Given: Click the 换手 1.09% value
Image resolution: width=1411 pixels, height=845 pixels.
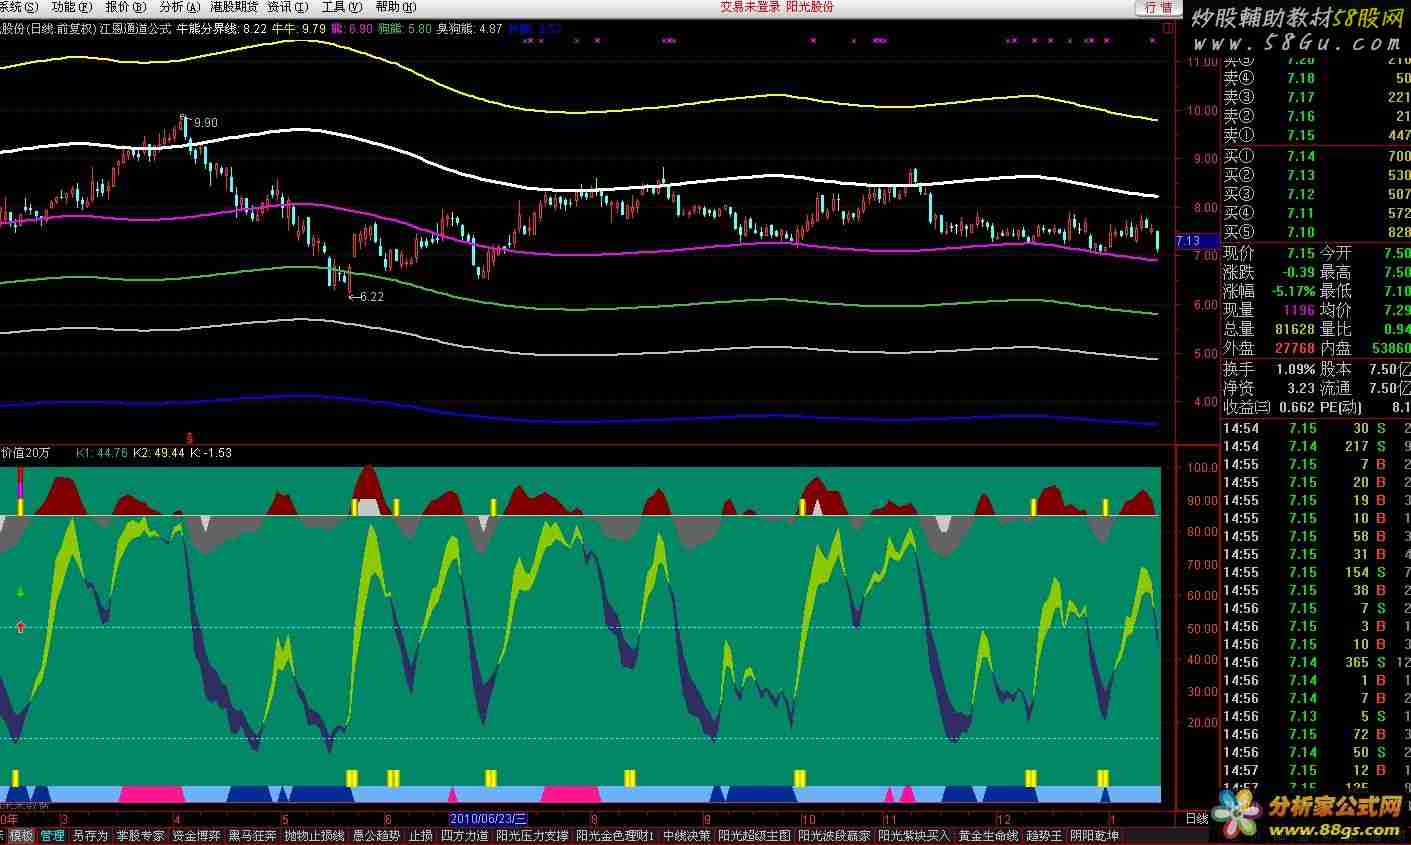Looking at the screenshot, I should (1296, 369).
